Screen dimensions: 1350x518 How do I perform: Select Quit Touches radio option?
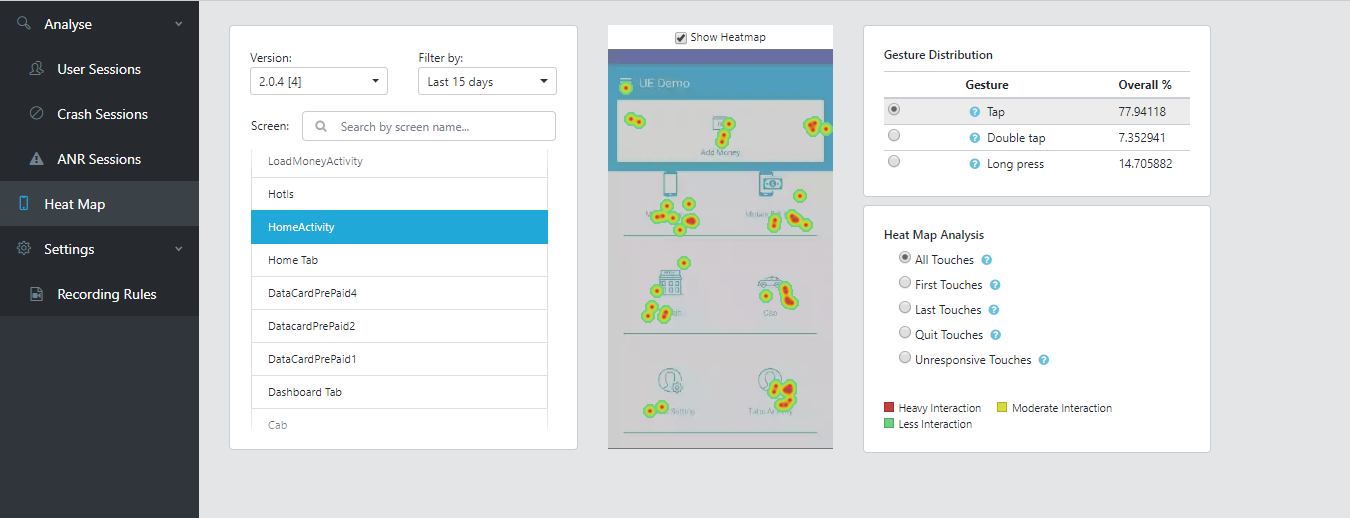click(905, 333)
